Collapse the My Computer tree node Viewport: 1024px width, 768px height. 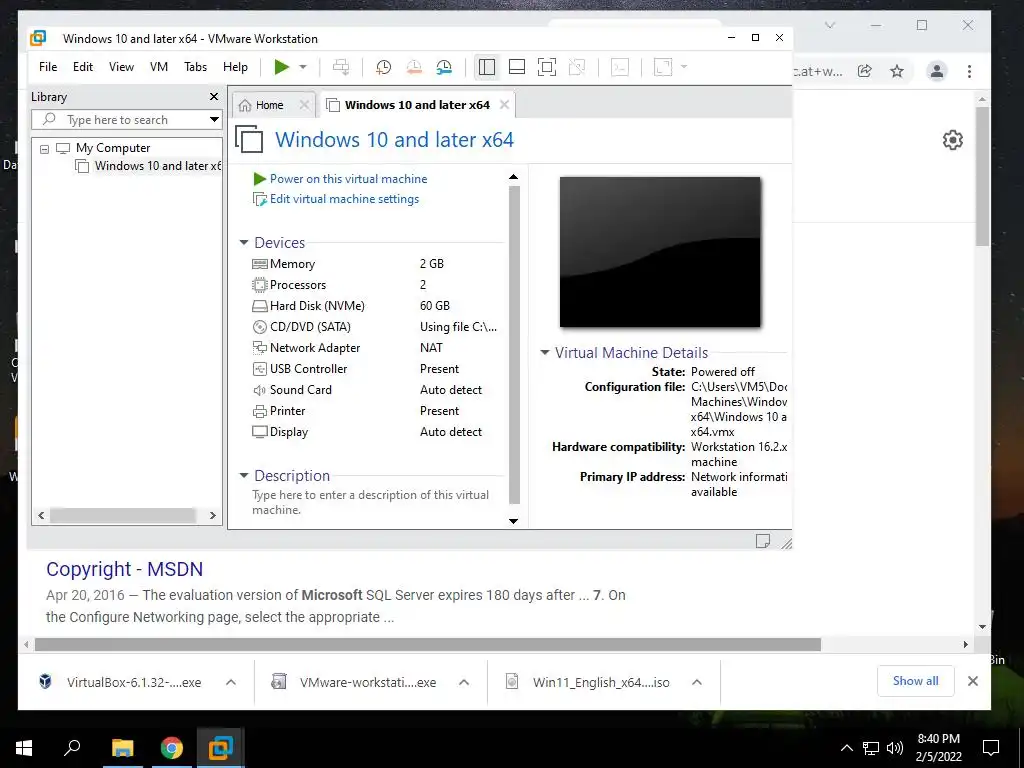click(44, 149)
